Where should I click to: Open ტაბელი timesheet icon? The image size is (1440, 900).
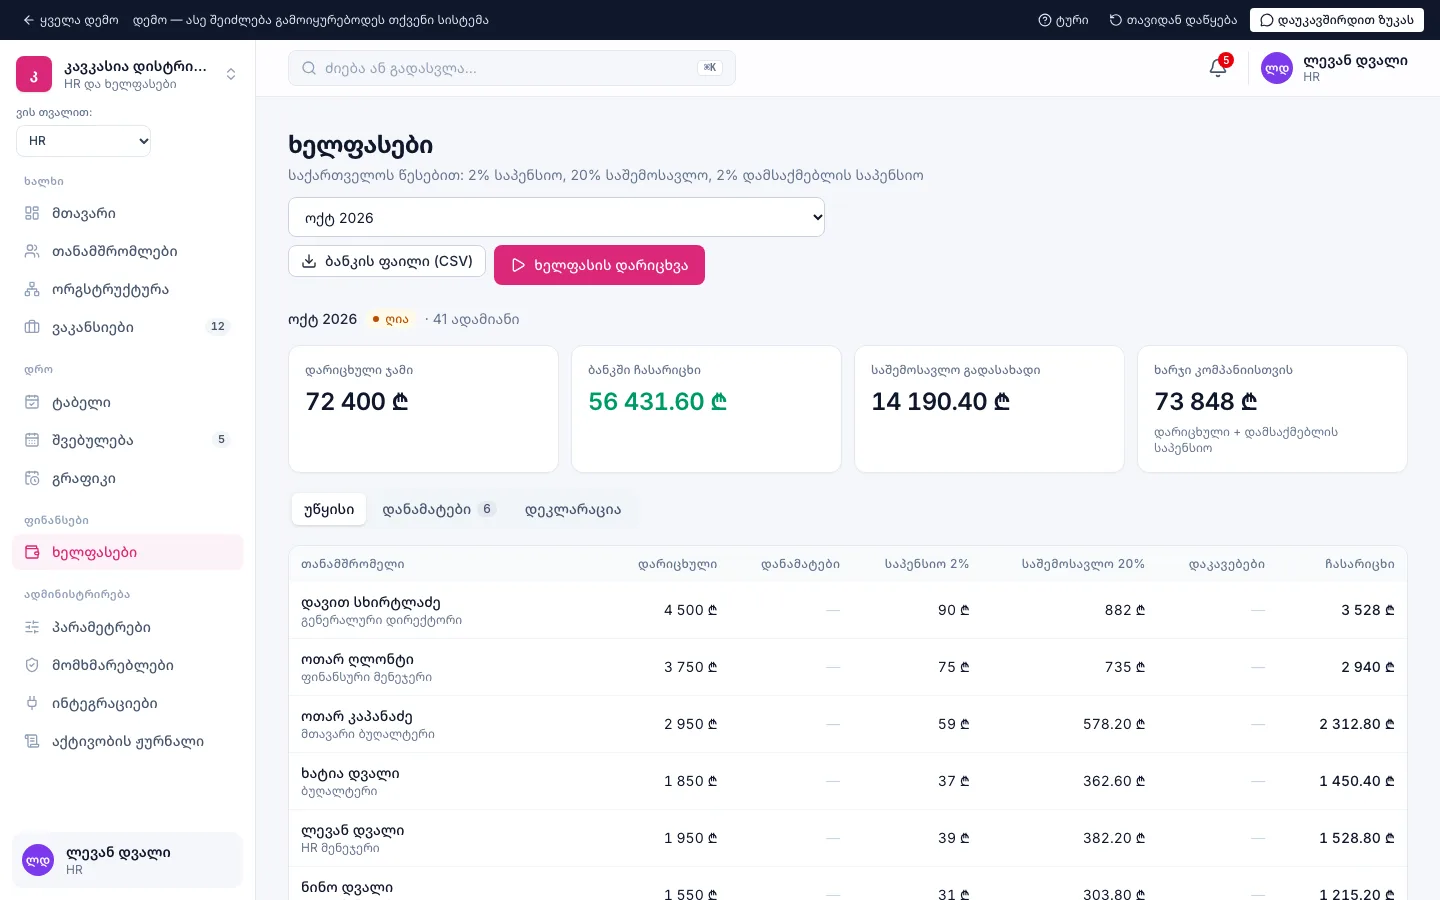(32, 402)
